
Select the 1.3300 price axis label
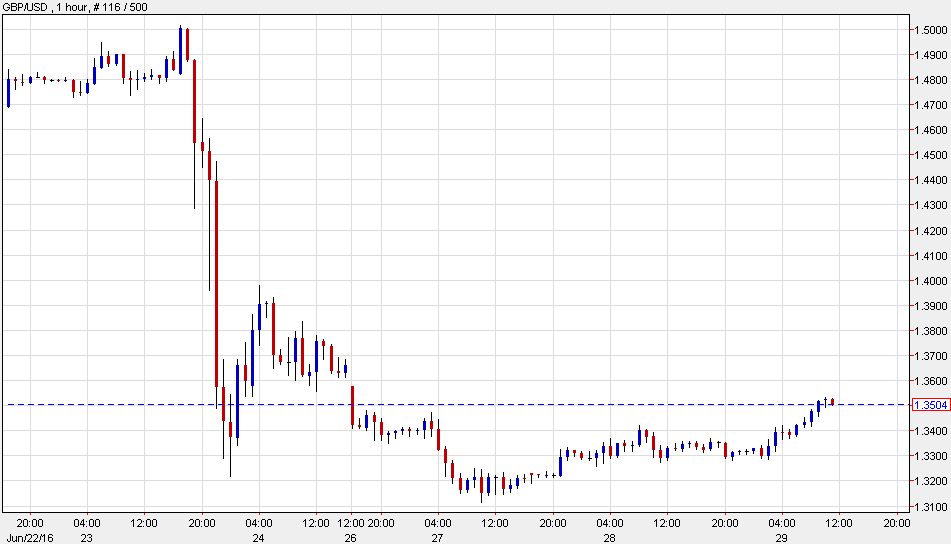pyautogui.click(x=931, y=456)
